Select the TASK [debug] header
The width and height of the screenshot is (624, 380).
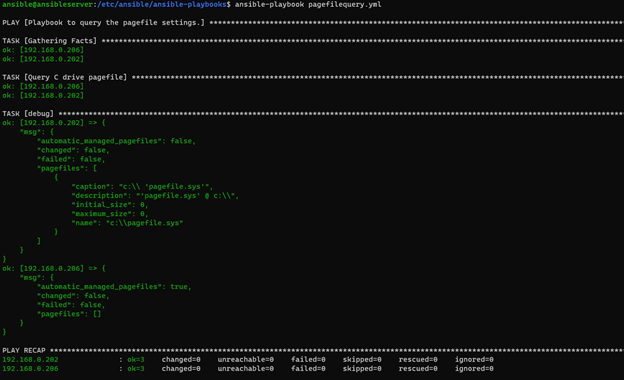point(313,114)
